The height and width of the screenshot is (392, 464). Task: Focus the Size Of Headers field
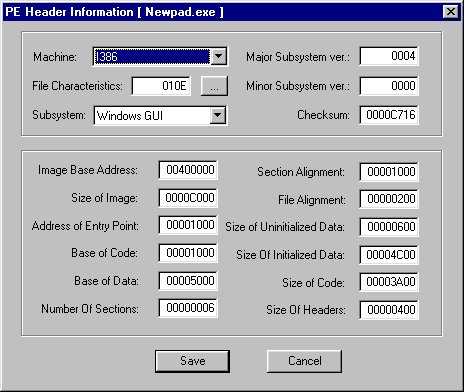pyautogui.click(x=389, y=310)
